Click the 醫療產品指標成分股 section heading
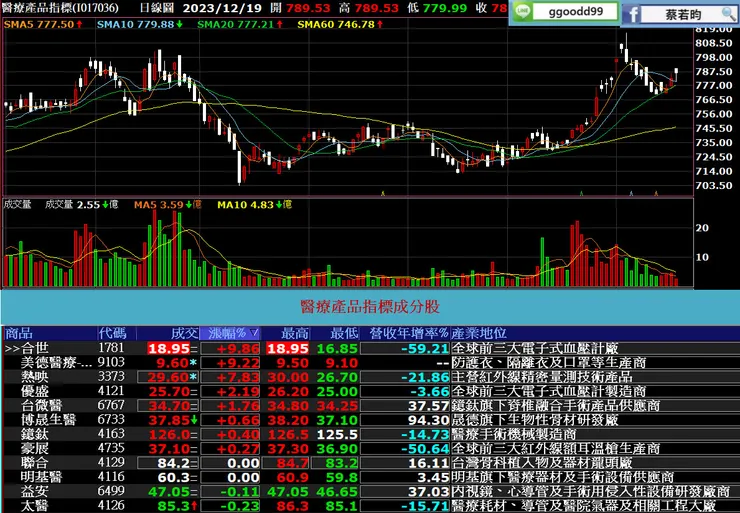 370,307
